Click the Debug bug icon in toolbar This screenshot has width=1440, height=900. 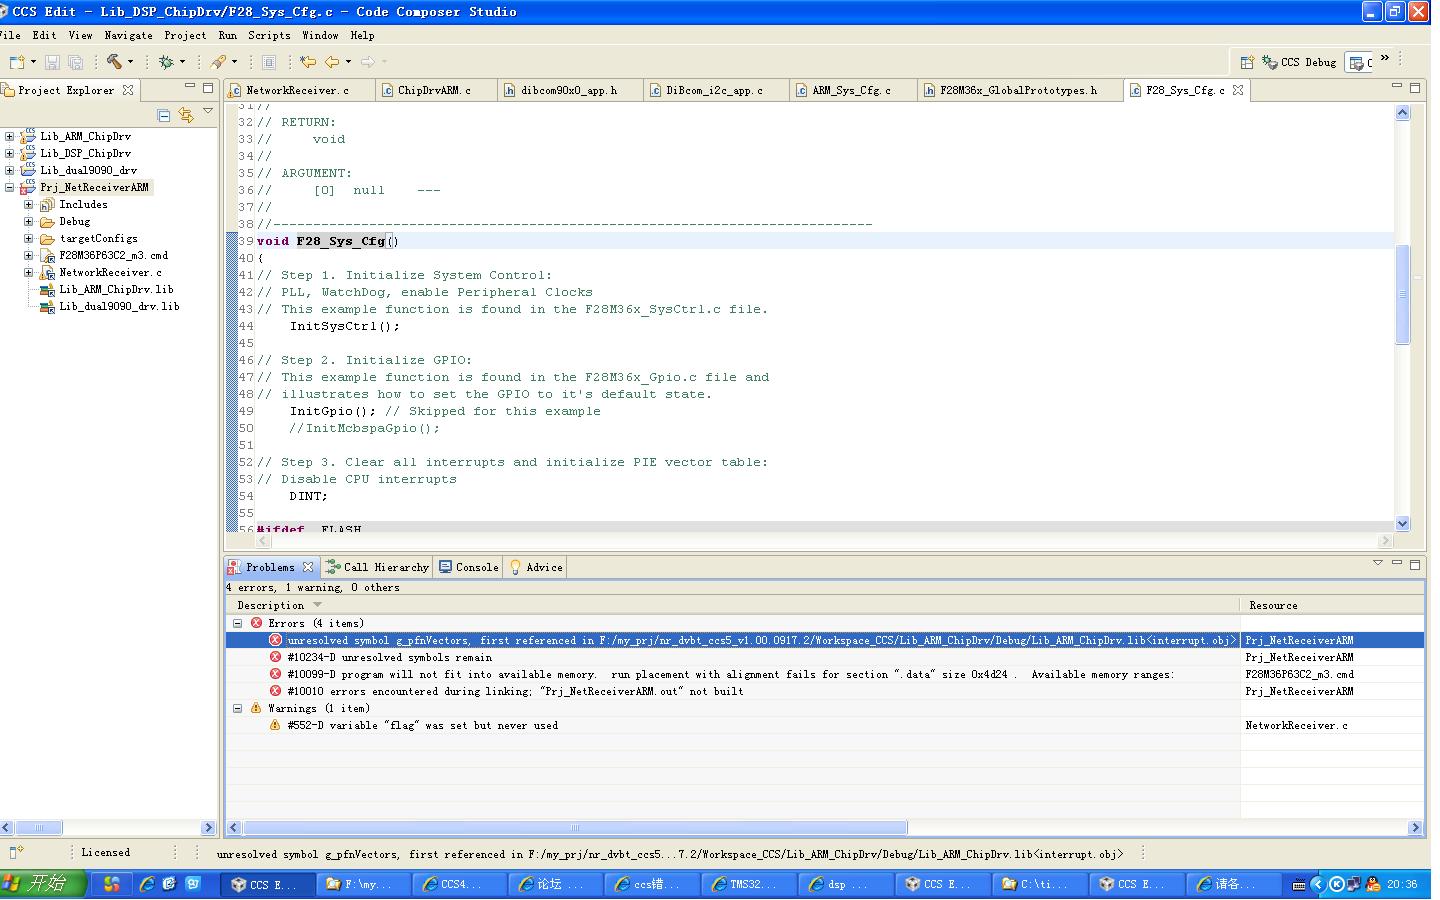pyautogui.click(x=166, y=62)
